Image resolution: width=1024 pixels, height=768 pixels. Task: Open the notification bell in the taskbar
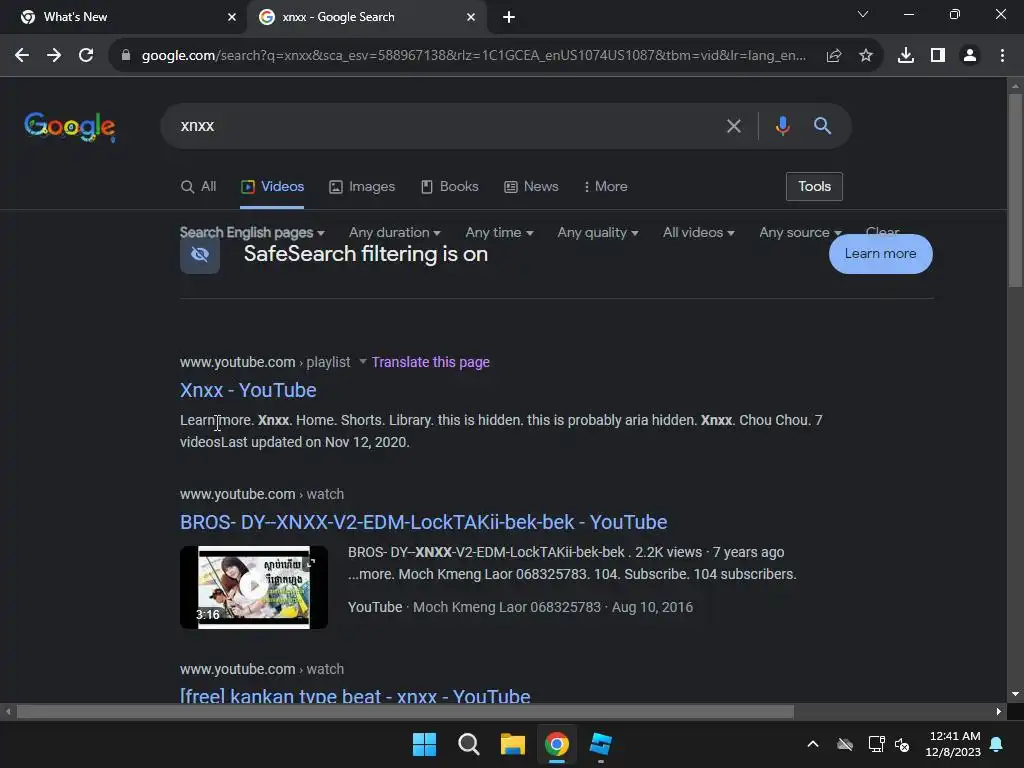click(997, 744)
